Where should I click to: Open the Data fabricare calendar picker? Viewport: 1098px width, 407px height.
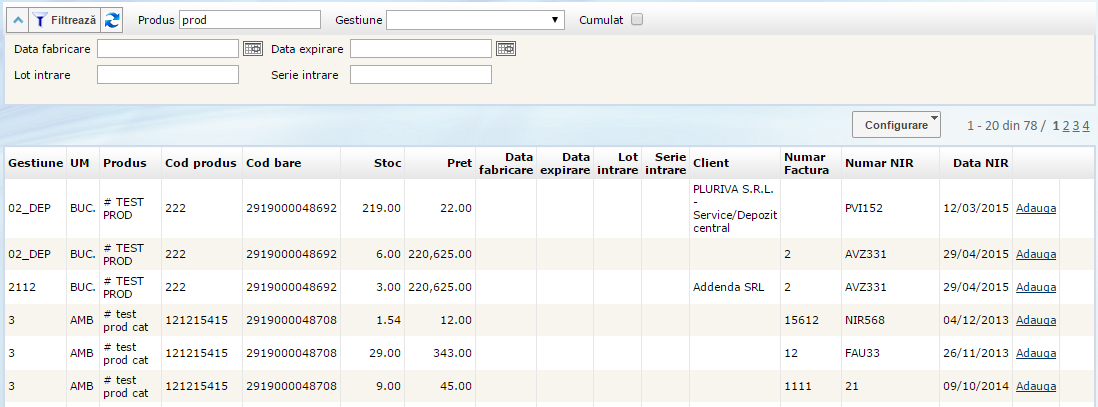pyautogui.click(x=253, y=48)
